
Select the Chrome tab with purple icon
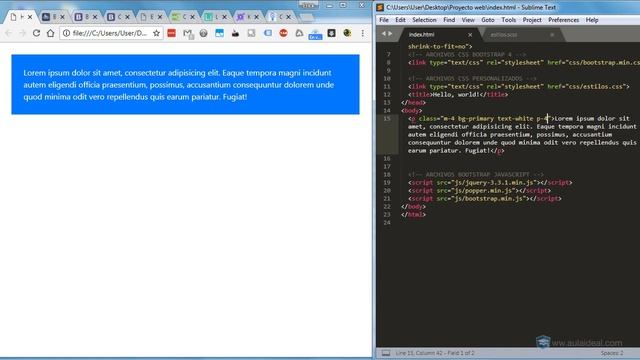pos(247,17)
